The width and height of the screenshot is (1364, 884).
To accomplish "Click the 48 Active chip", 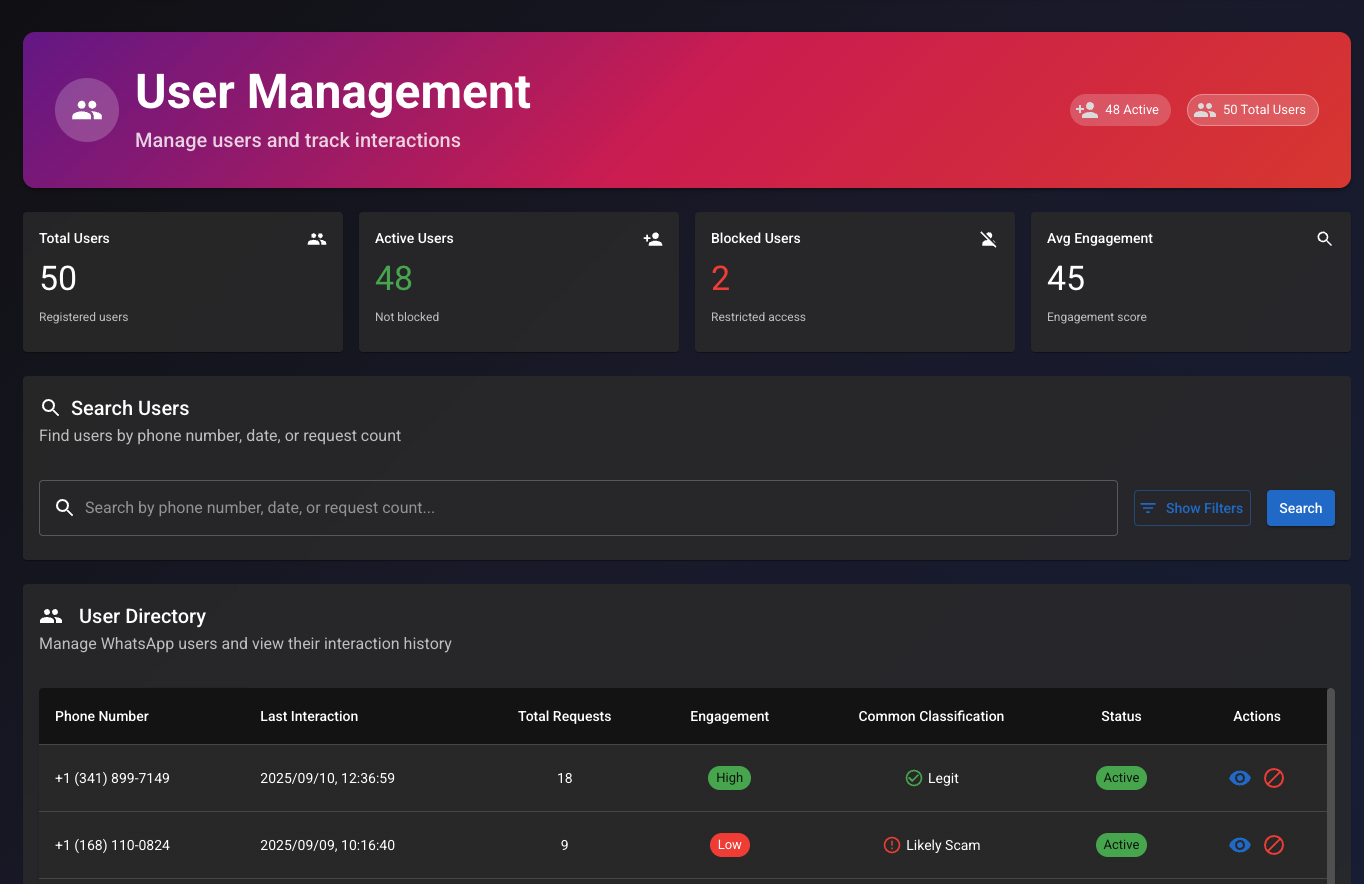I will 1120,110.
